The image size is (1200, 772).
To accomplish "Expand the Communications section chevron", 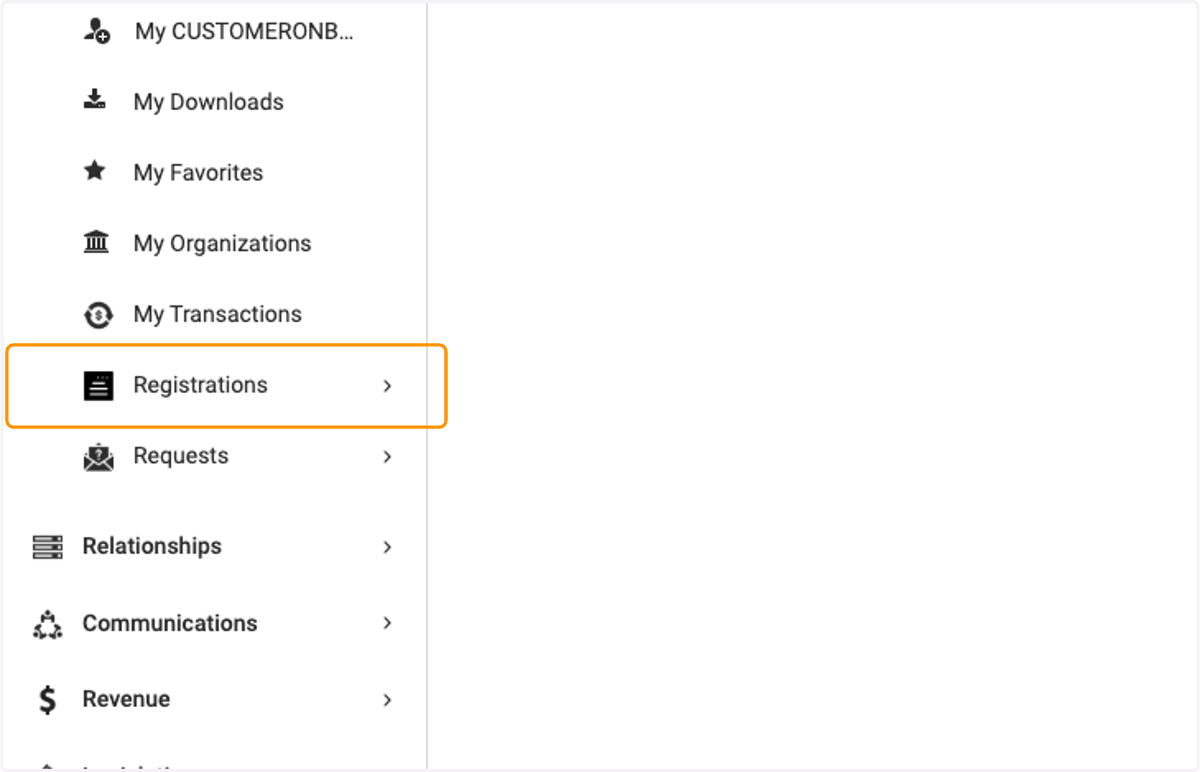I will [x=388, y=623].
